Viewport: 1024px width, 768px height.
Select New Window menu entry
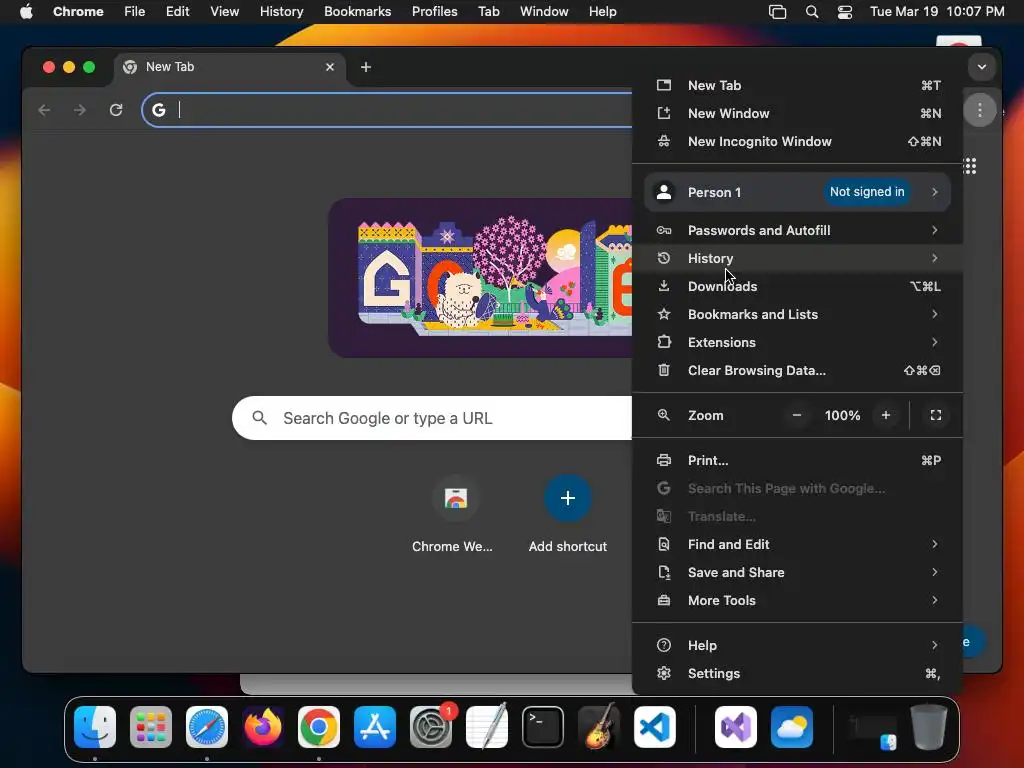pyautogui.click(x=797, y=114)
